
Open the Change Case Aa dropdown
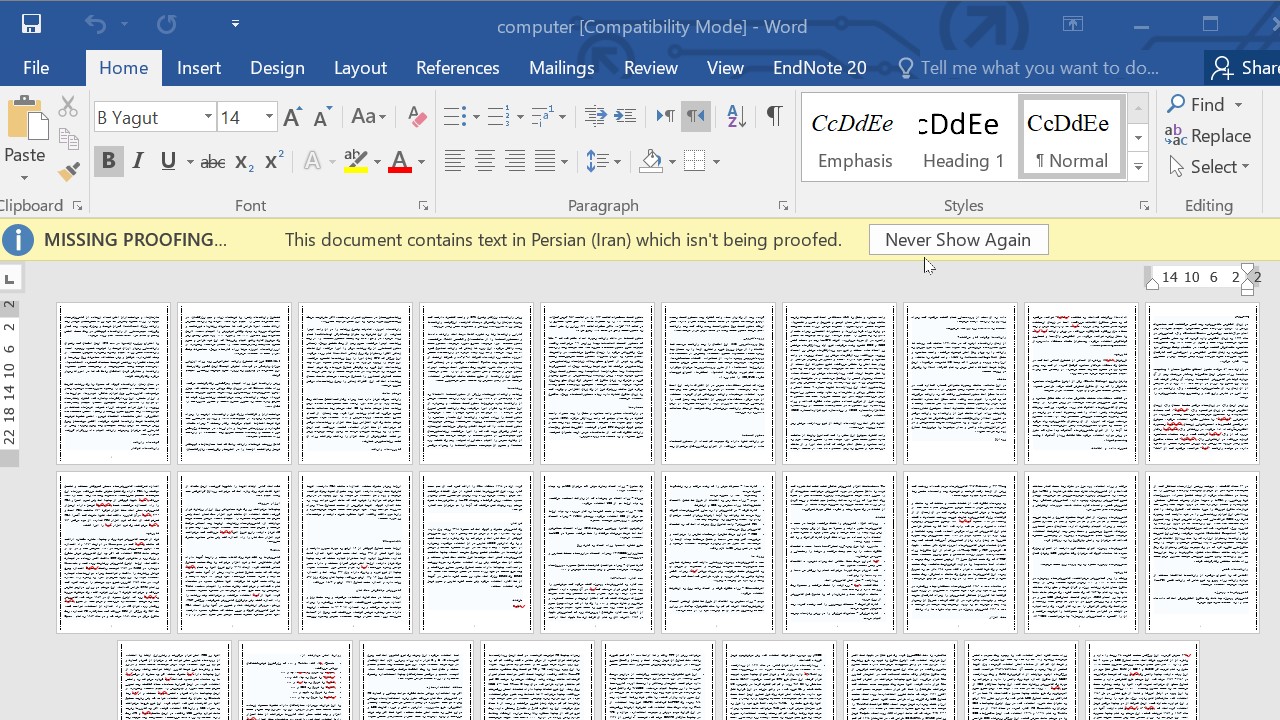click(369, 118)
